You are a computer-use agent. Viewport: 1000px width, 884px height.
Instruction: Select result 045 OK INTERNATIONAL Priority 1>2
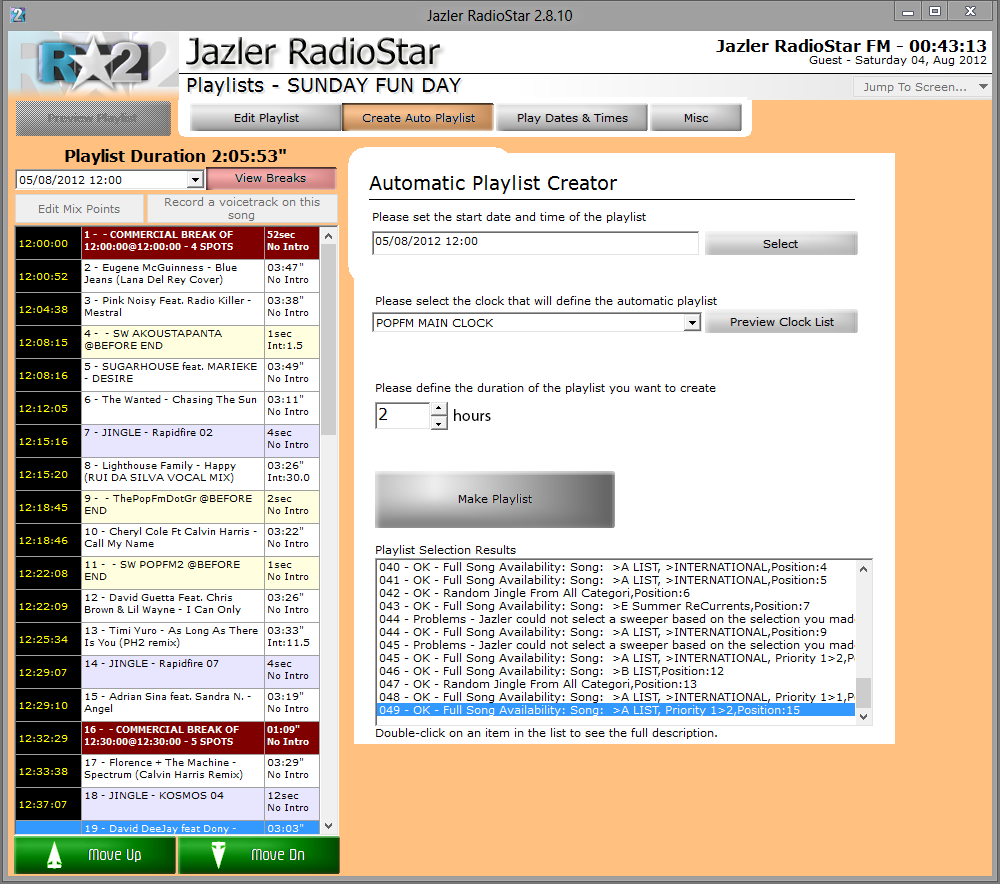point(616,658)
